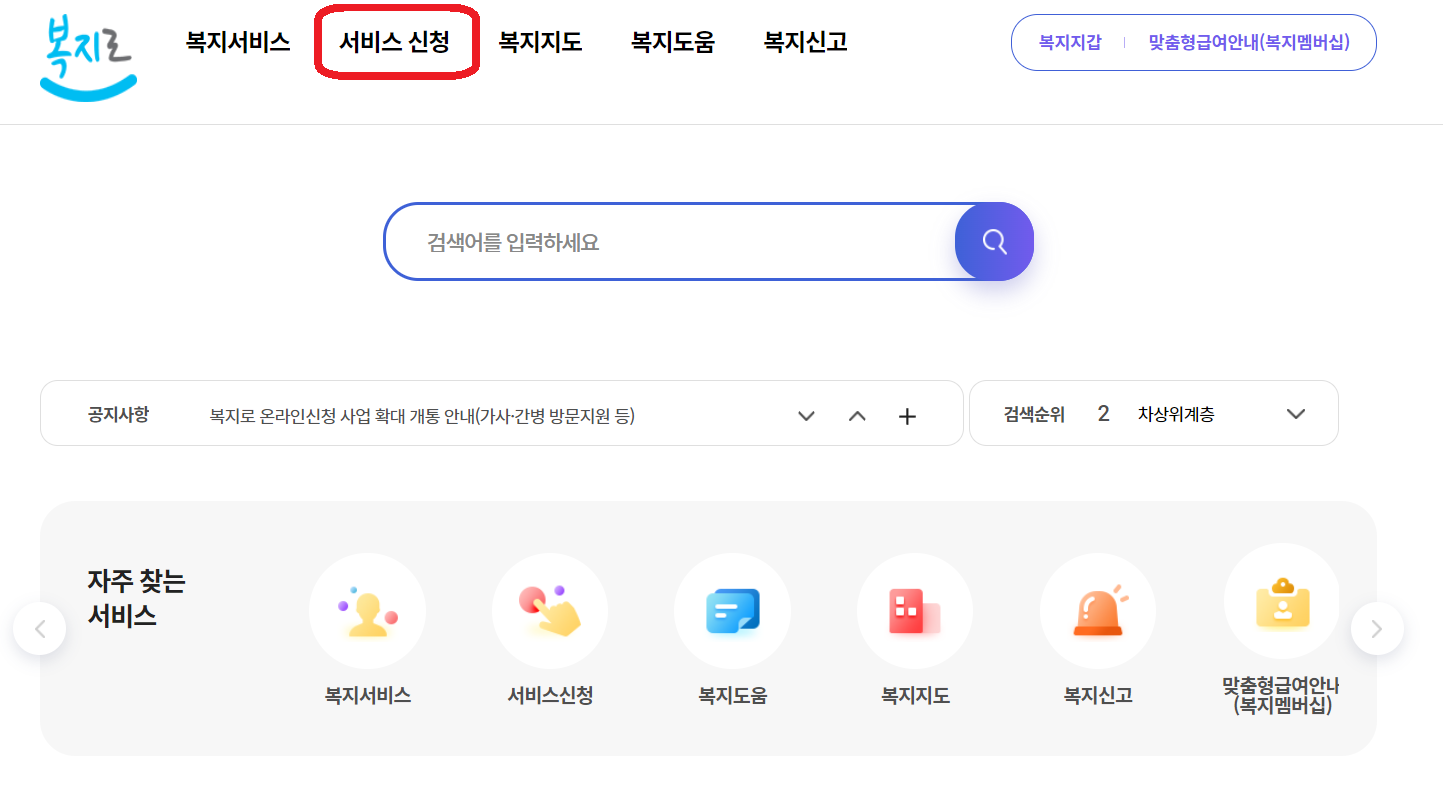Open 맞춤형급여안내(복지멤버십) link at top right
This screenshot has height=789, width=1443.
(1251, 42)
